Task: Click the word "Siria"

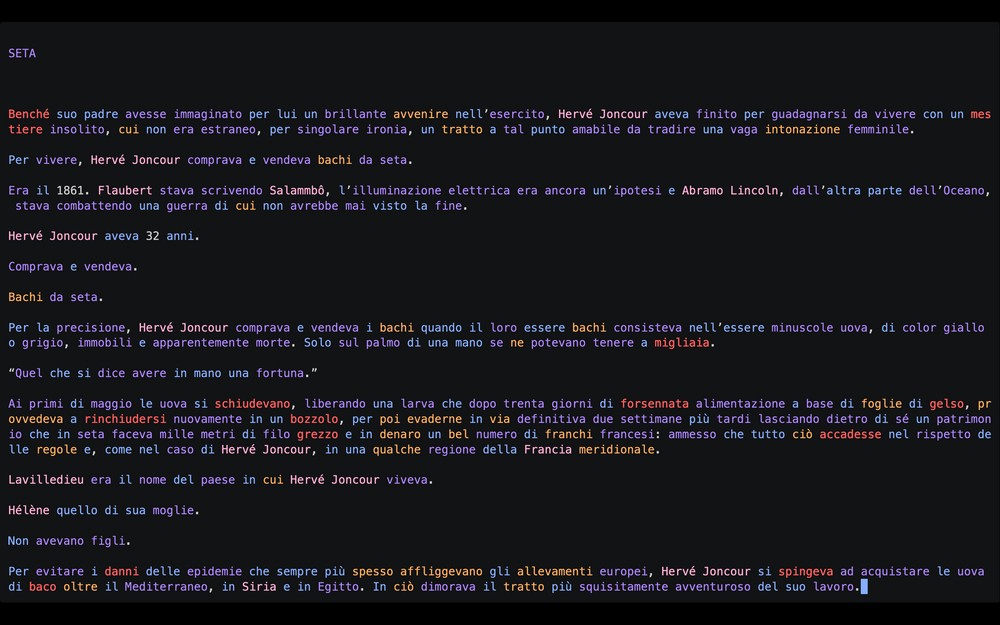Action: 259,587
